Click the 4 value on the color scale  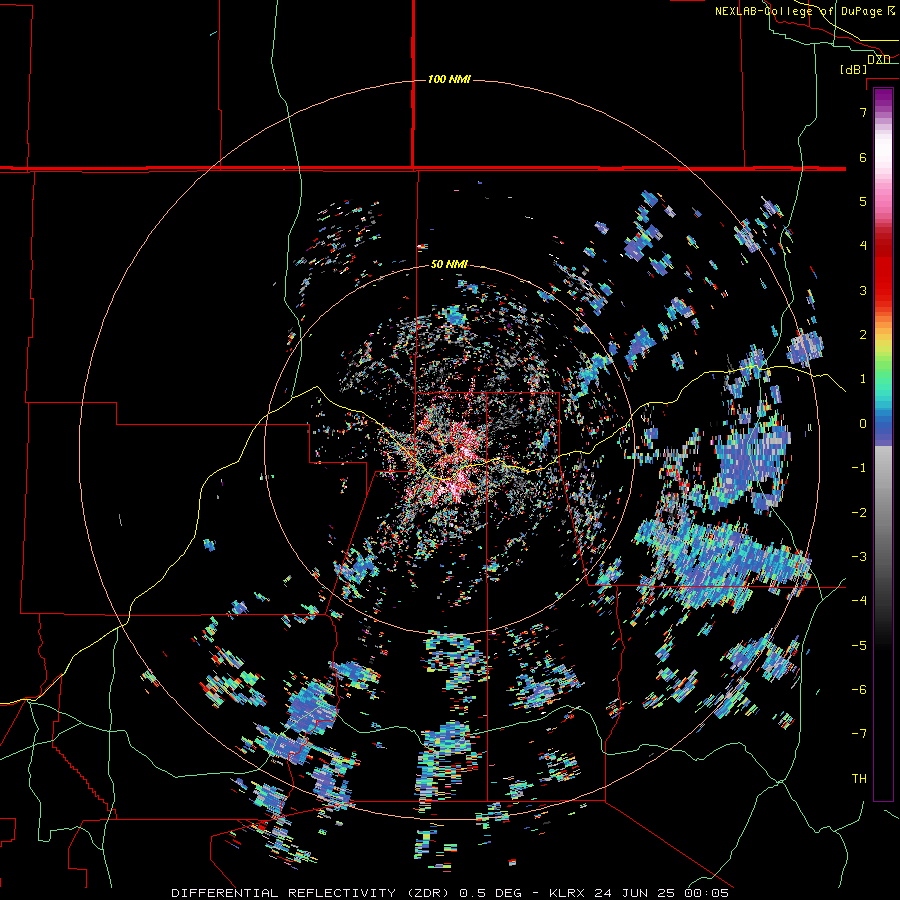pos(863,246)
